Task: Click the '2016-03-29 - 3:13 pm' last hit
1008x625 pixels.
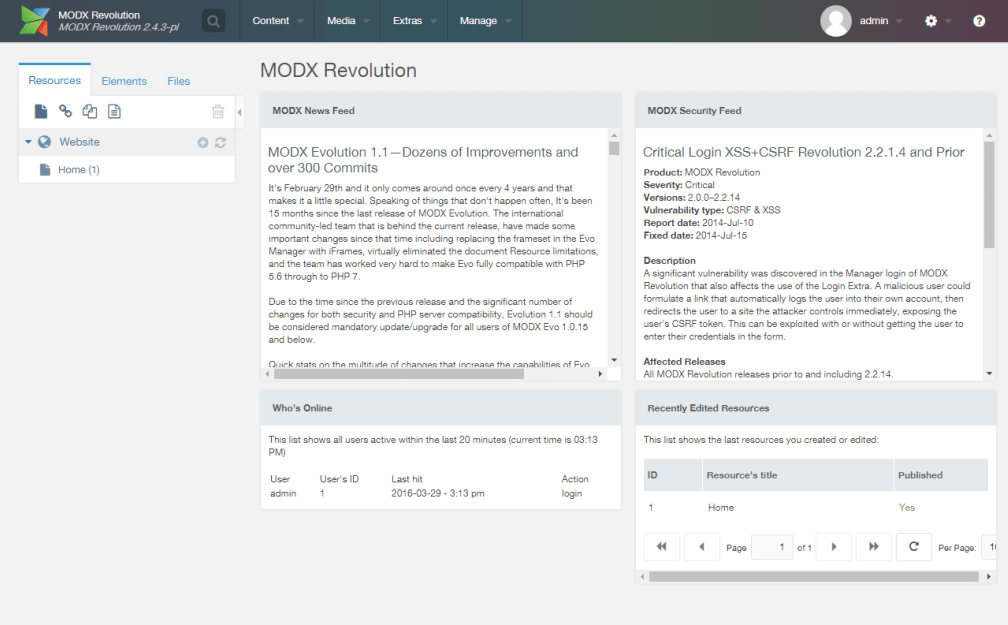Action: (438, 493)
